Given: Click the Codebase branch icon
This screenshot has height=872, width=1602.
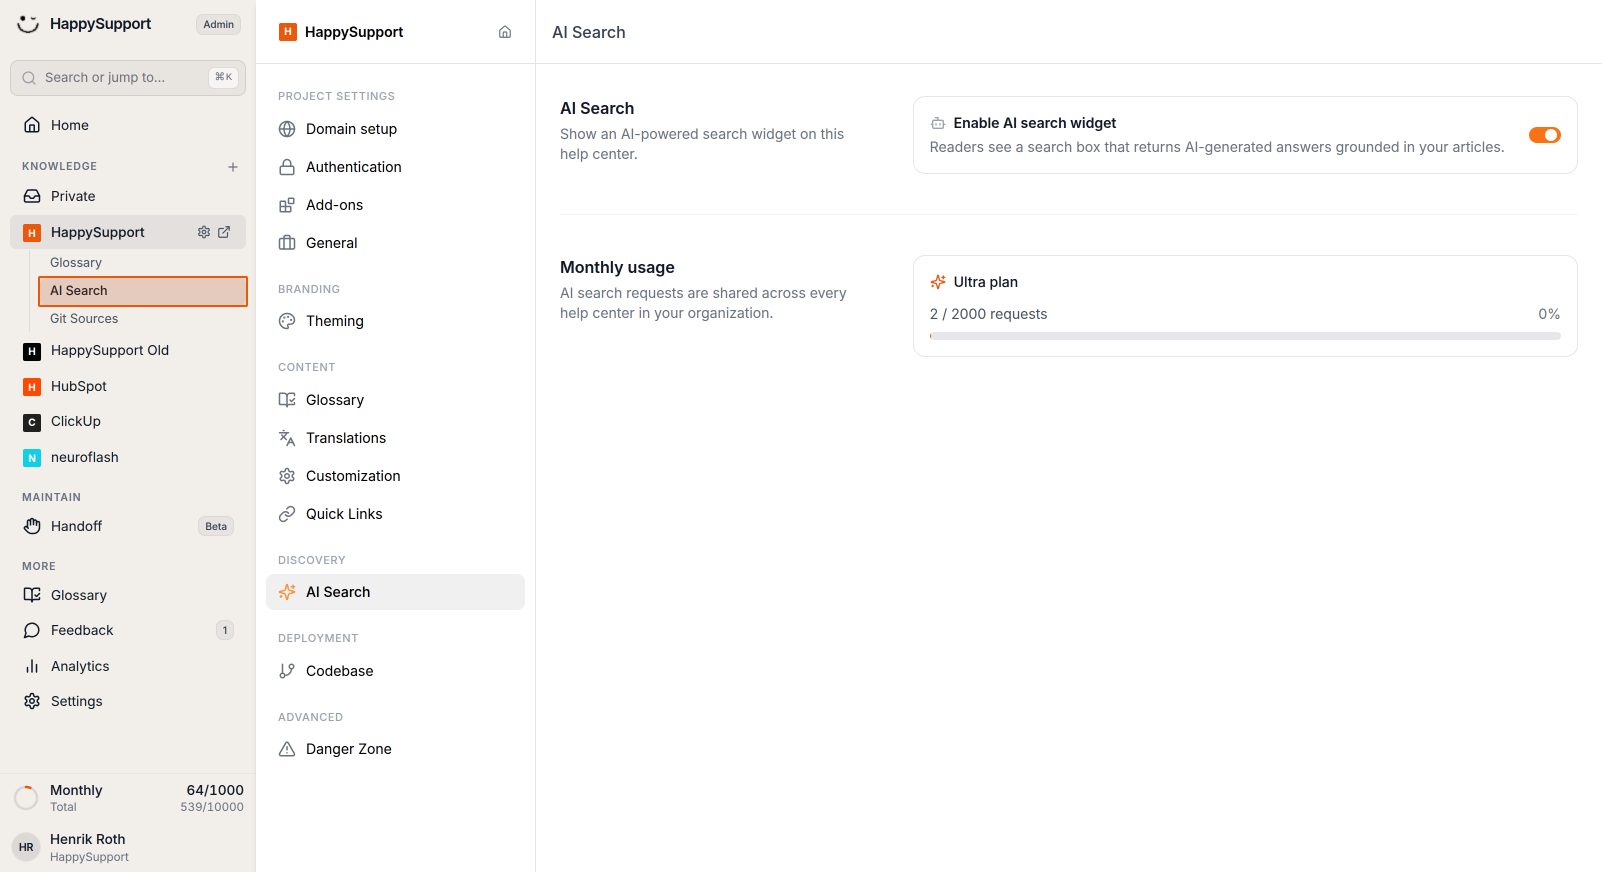Looking at the screenshot, I should (287, 671).
